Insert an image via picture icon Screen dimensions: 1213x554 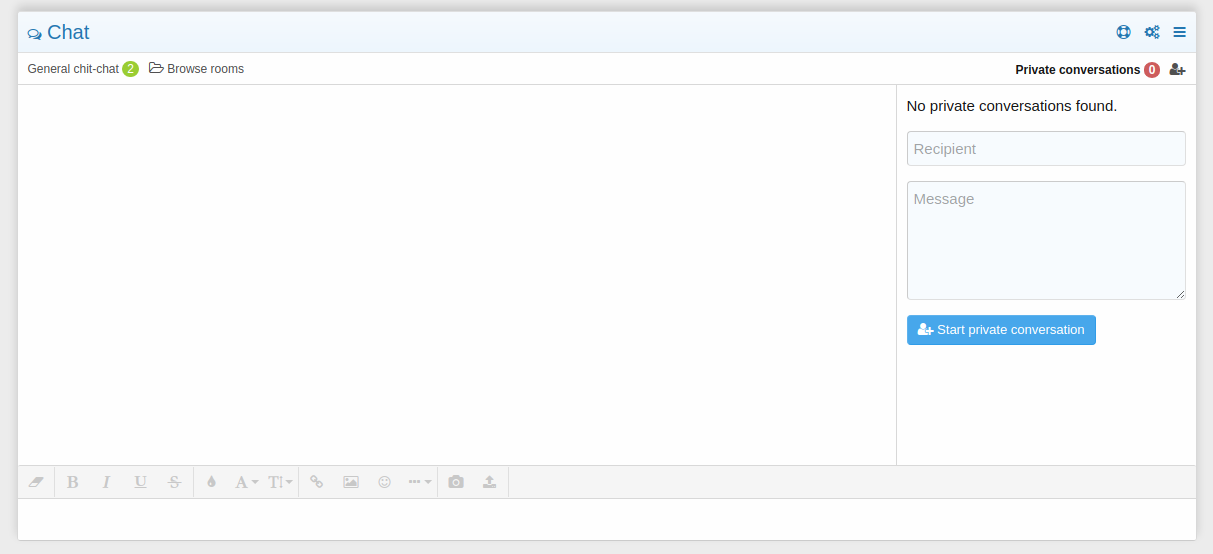click(351, 482)
